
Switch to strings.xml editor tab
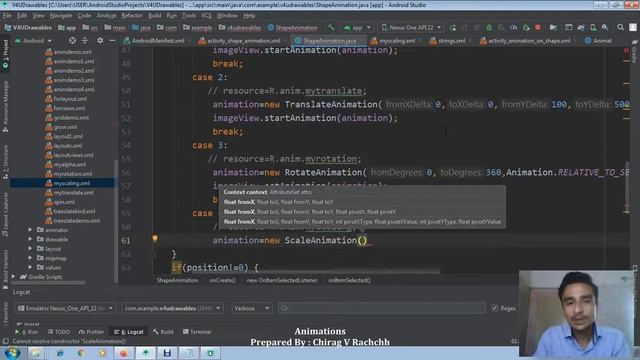coord(451,41)
